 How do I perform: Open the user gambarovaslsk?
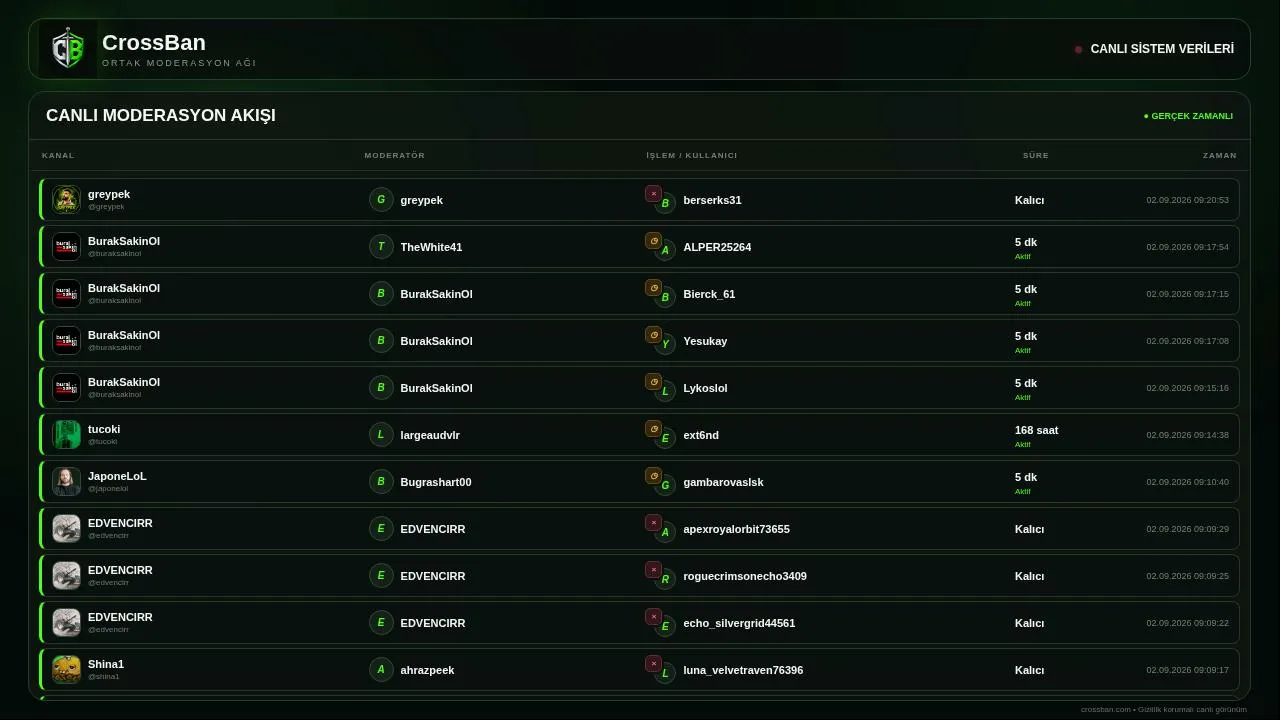[723, 482]
